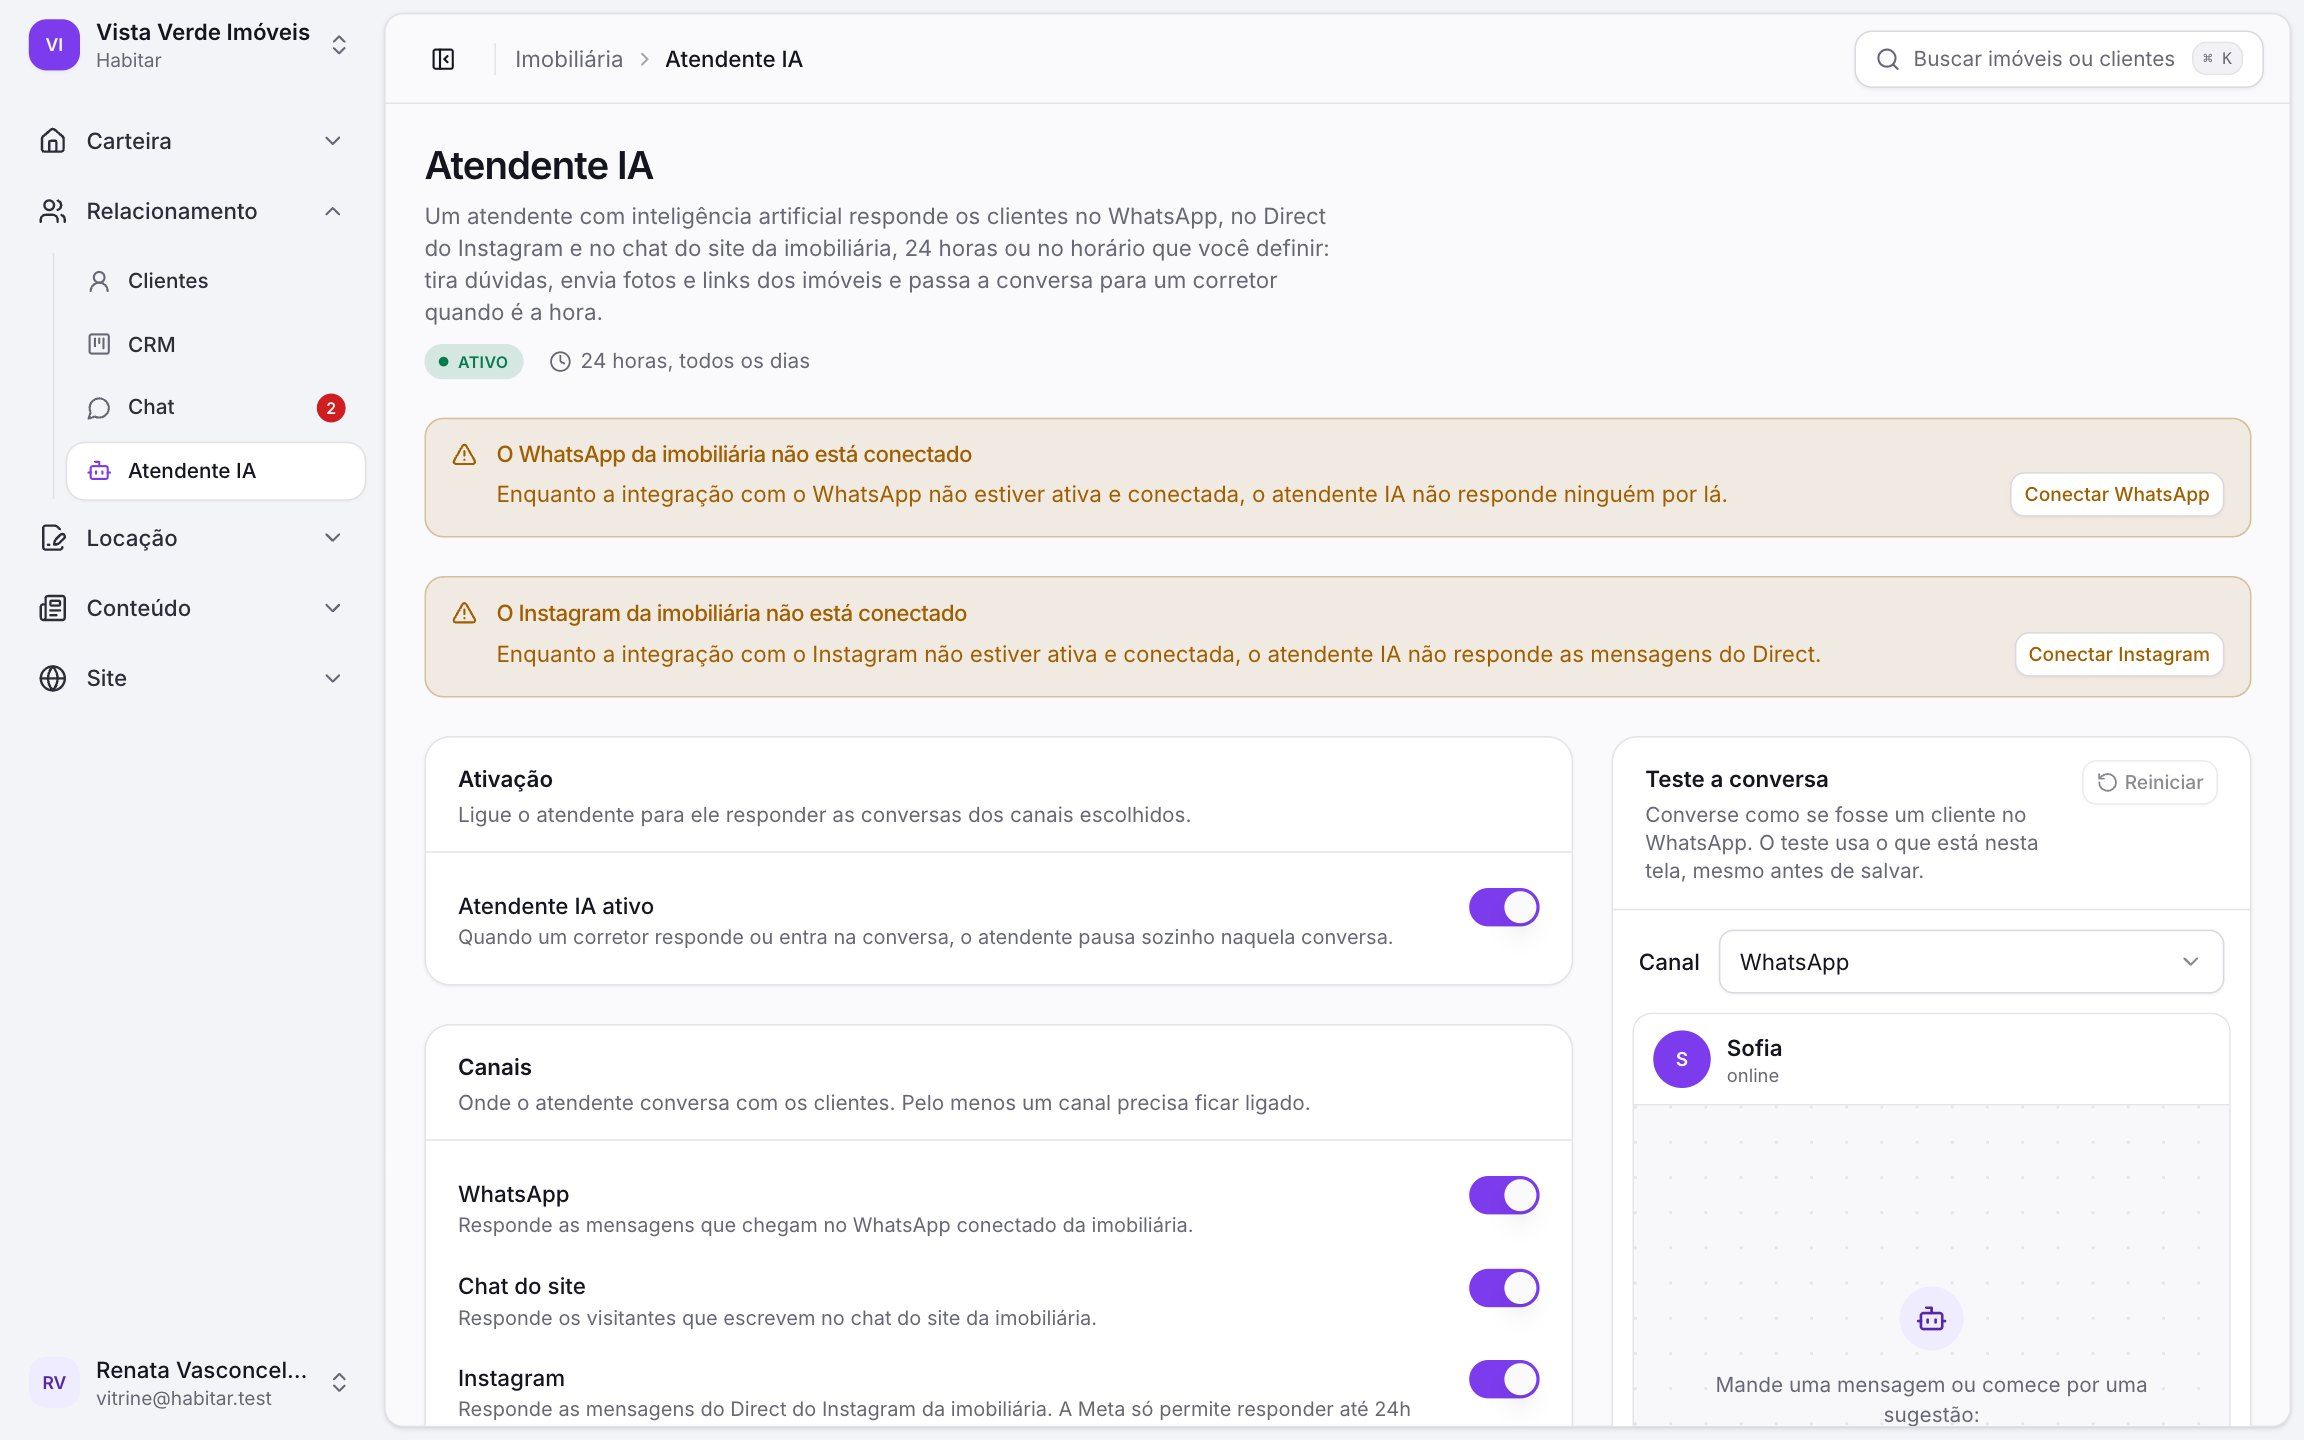The image size is (2304, 1440).
Task: Click the Locação document pen icon
Action: click(x=53, y=538)
